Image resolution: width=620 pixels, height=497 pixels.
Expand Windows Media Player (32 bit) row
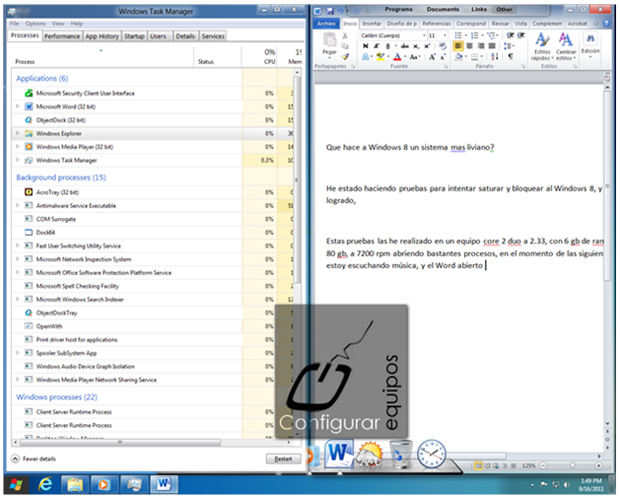[x=17, y=147]
